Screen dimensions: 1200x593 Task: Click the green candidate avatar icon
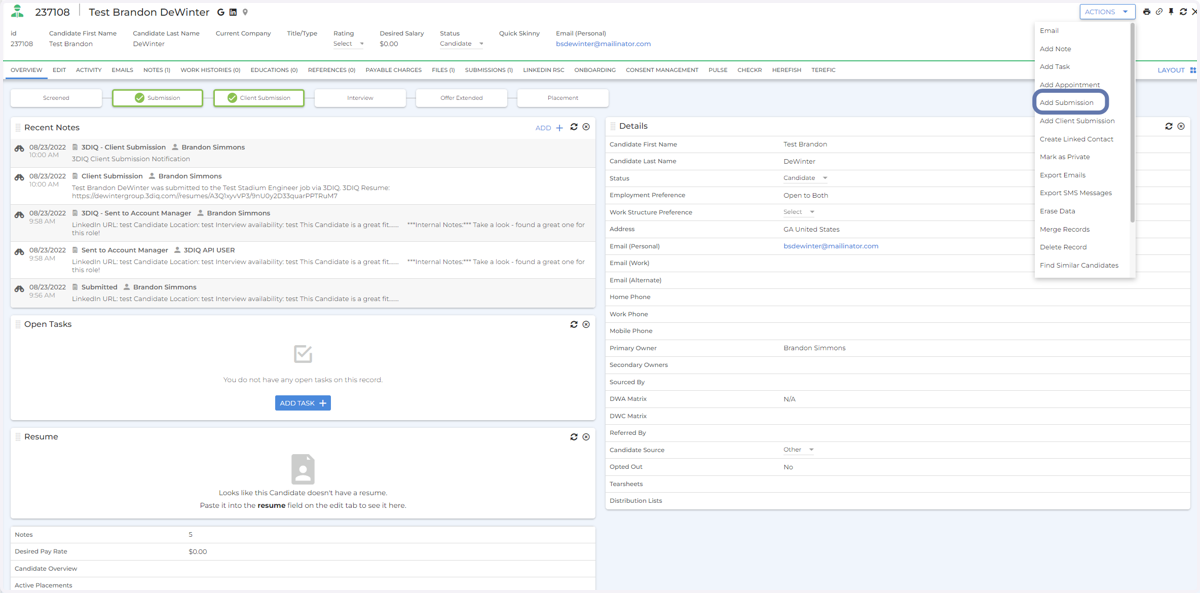[x=17, y=12]
